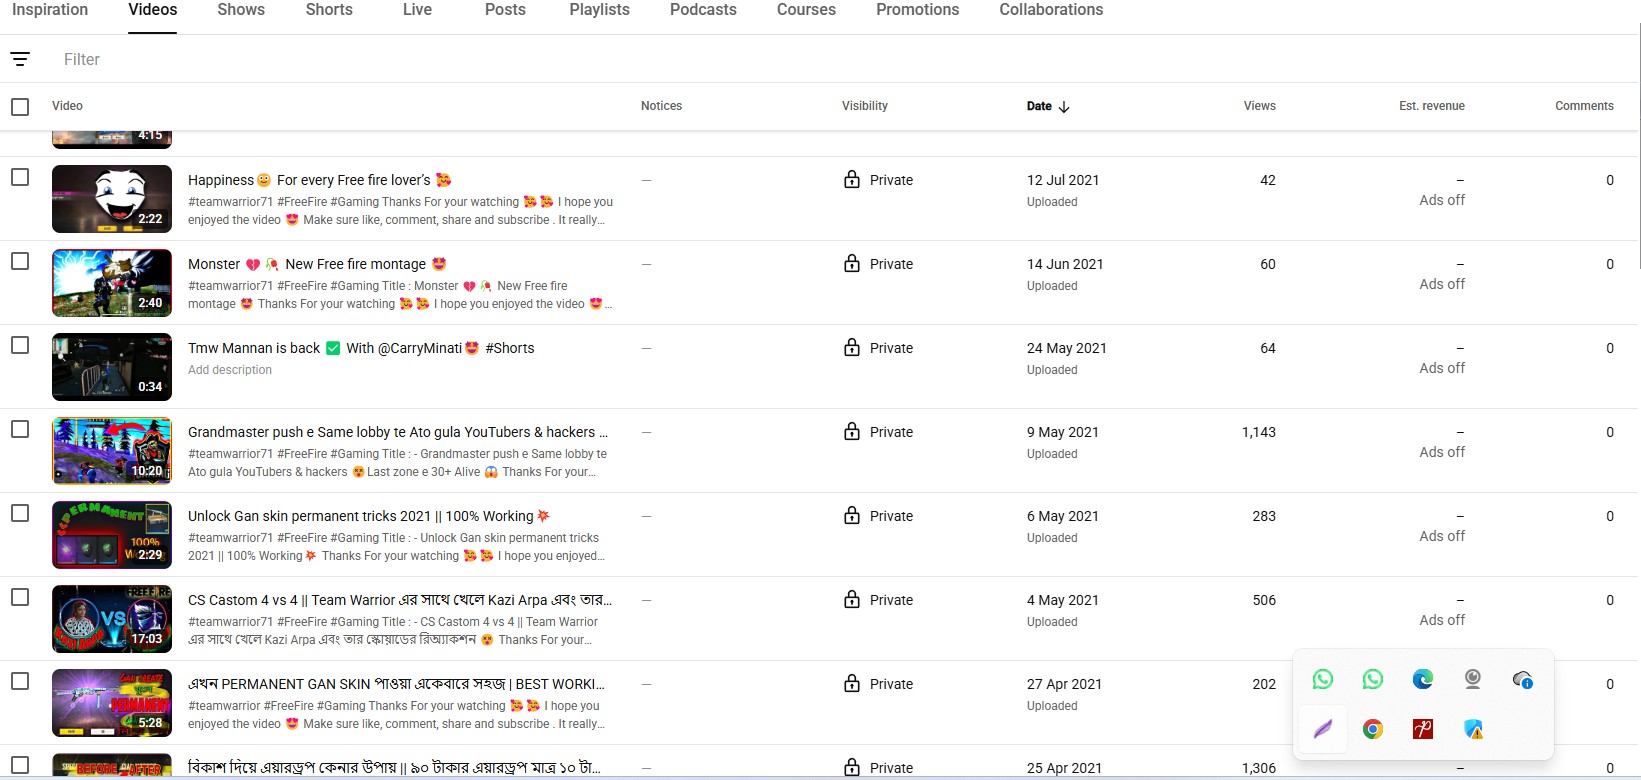Viewport: 1641px width, 780px height.
Task: Open the 2:40 Monster video thumbnail
Action: point(112,282)
